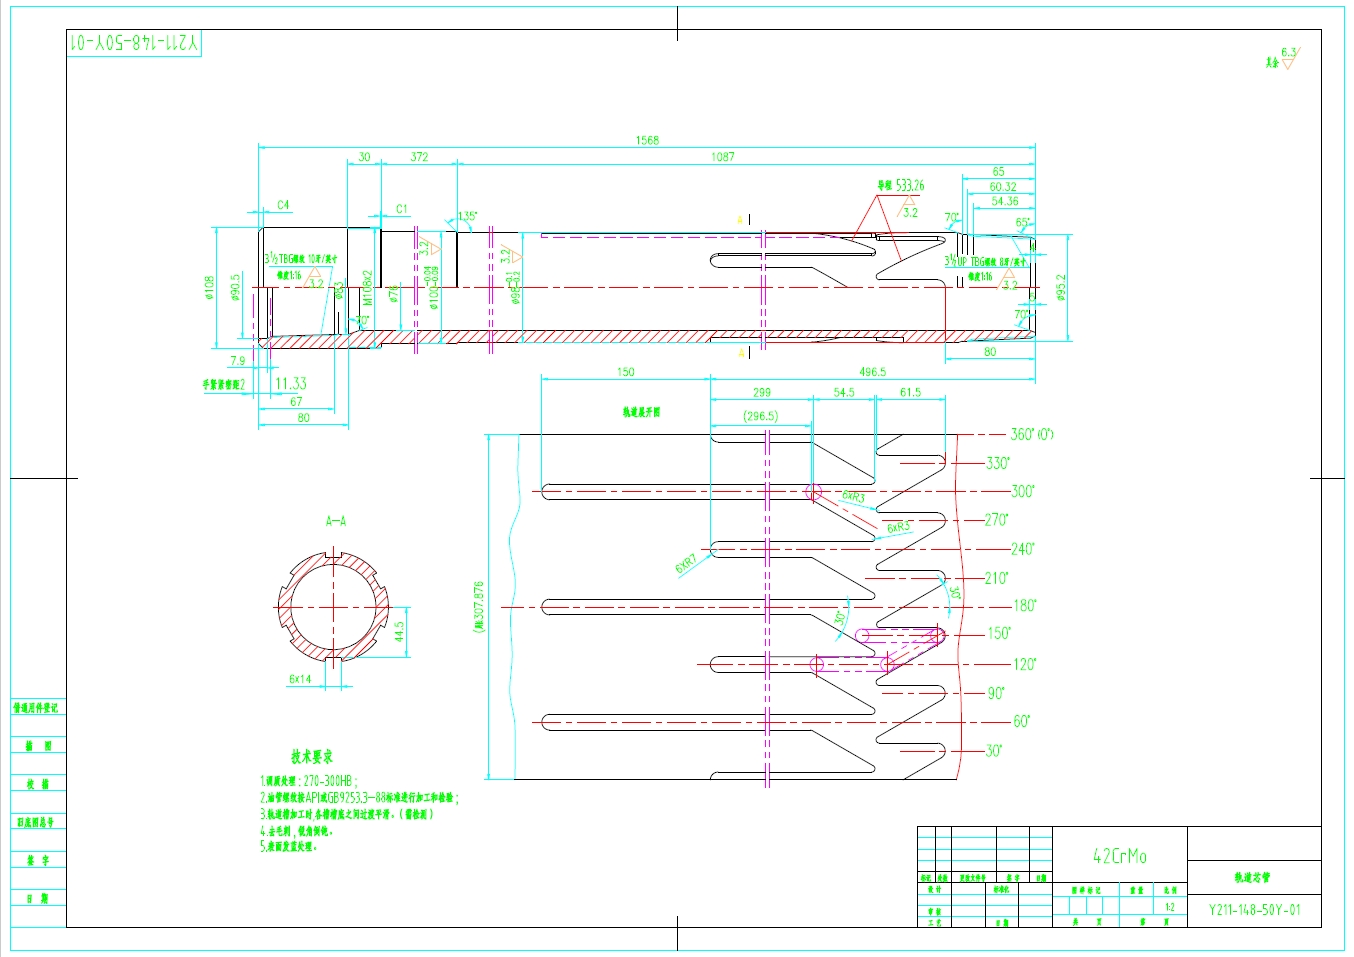Select the 60.32 dimension
Viewport: 1354px width, 957px height.
1003,187
